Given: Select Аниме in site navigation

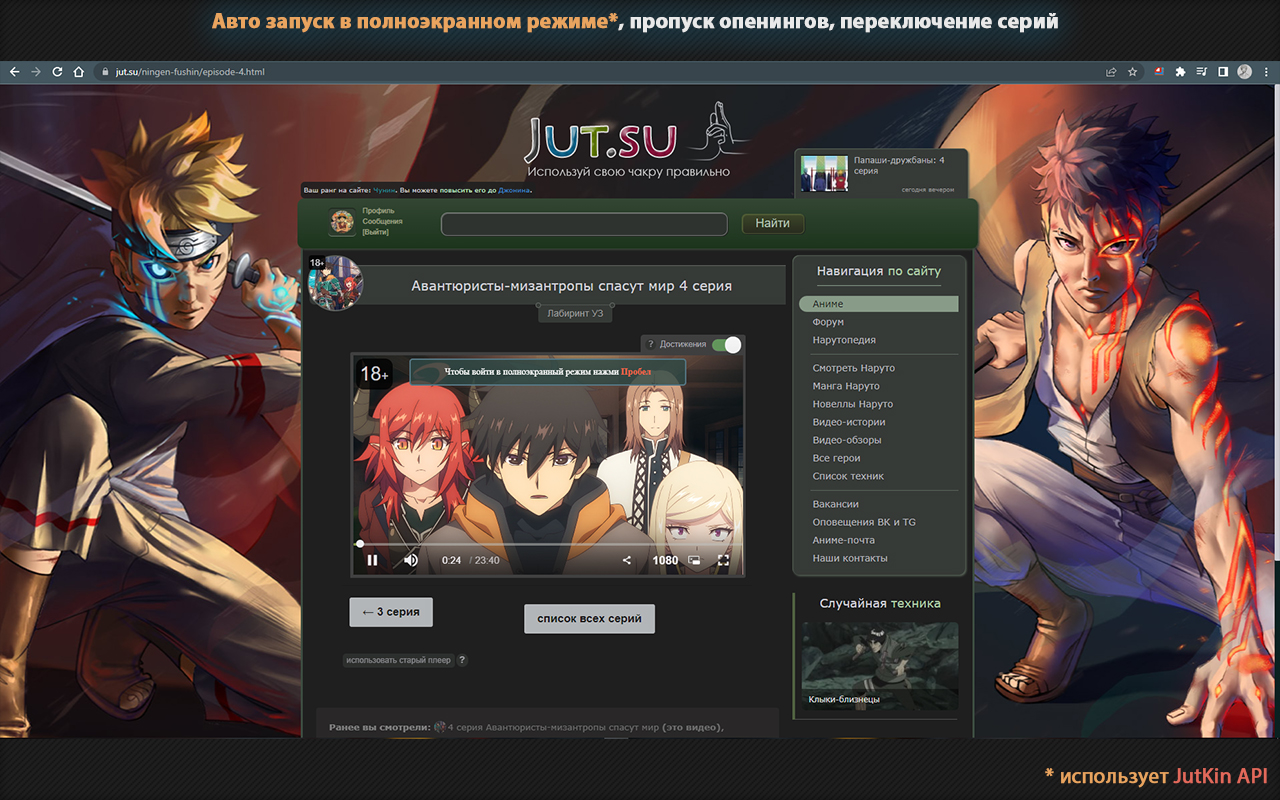Looking at the screenshot, I should (x=878, y=304).
